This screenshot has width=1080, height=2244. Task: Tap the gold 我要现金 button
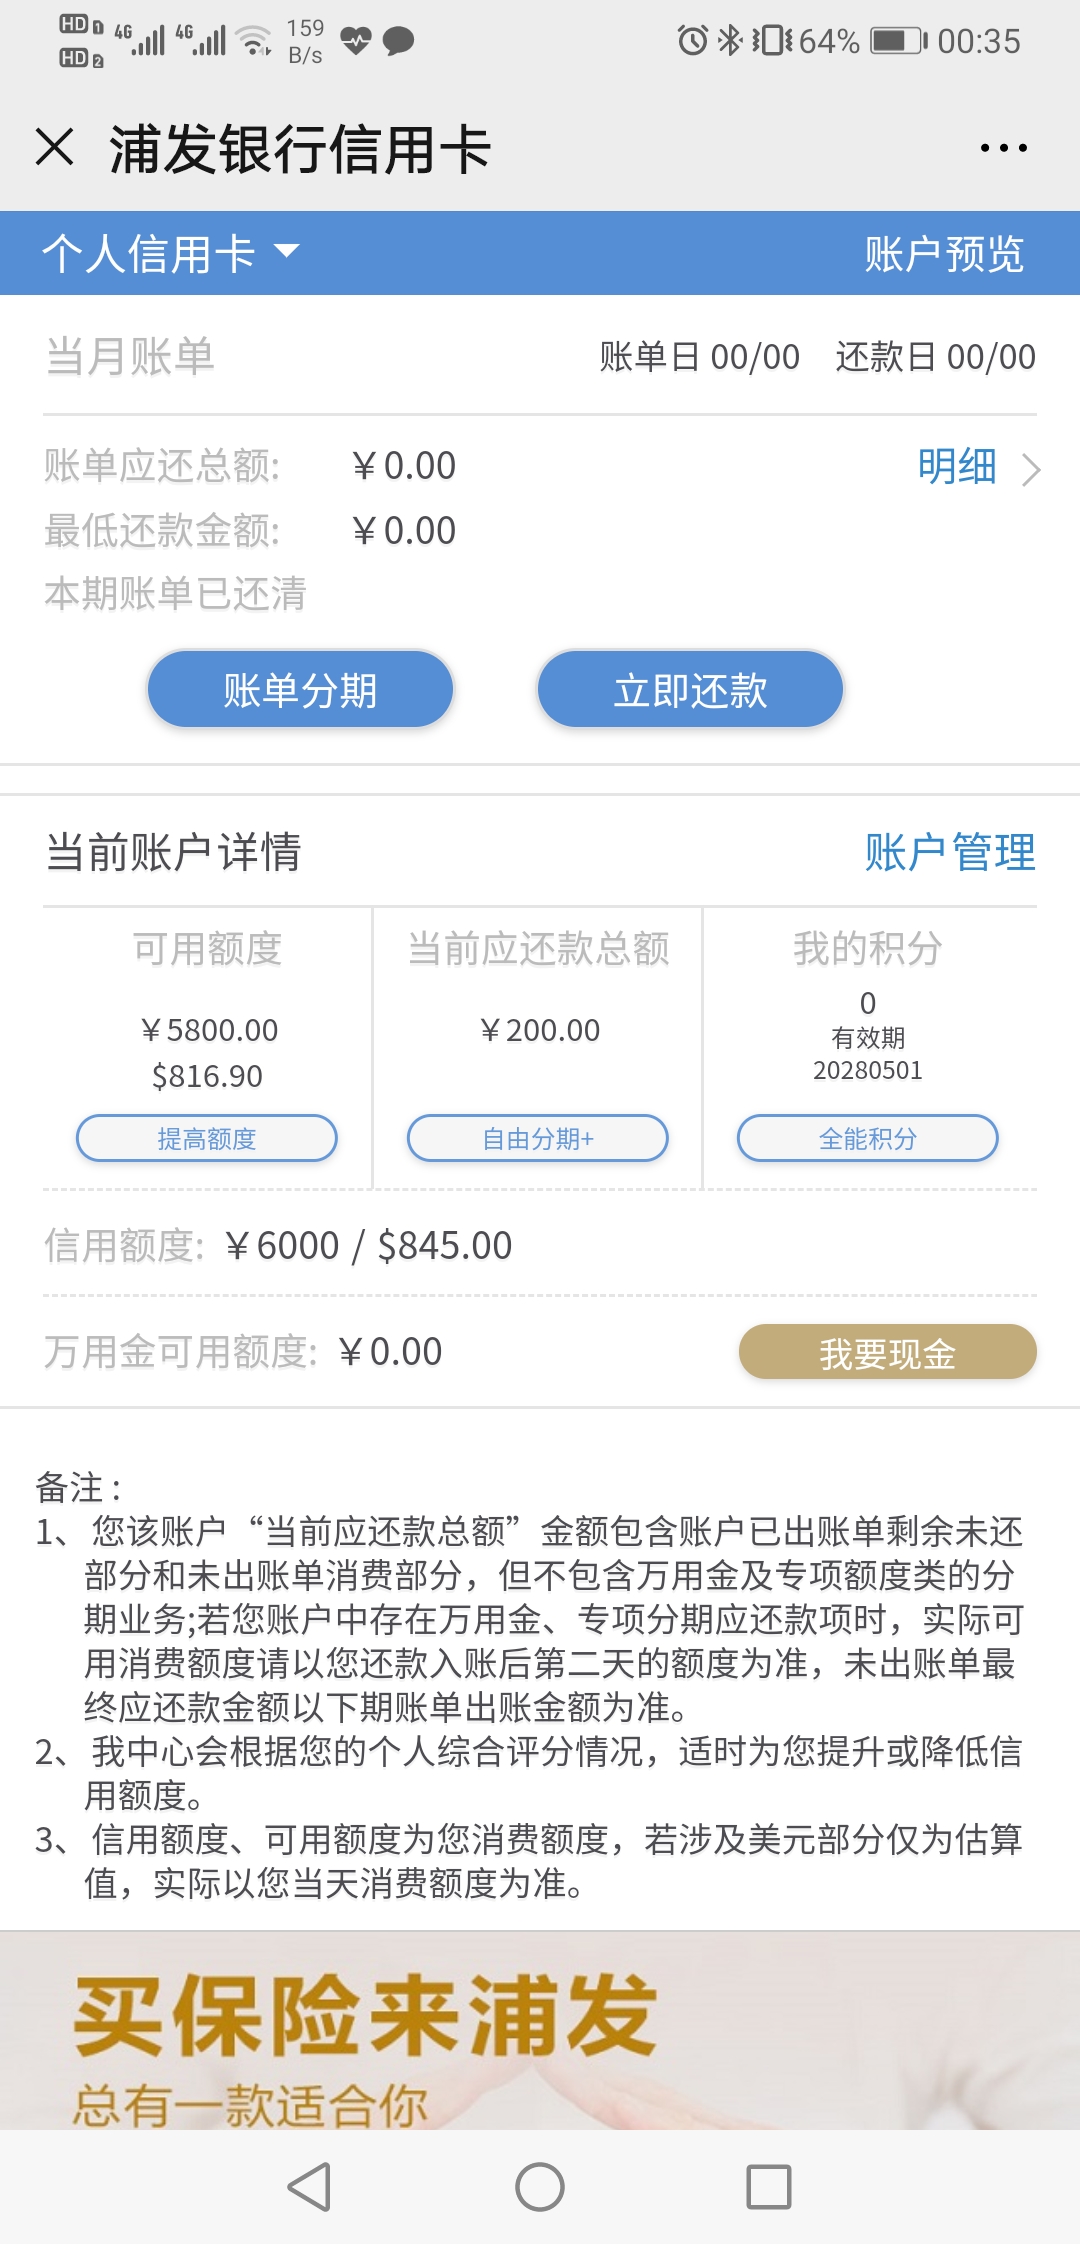888,1353
